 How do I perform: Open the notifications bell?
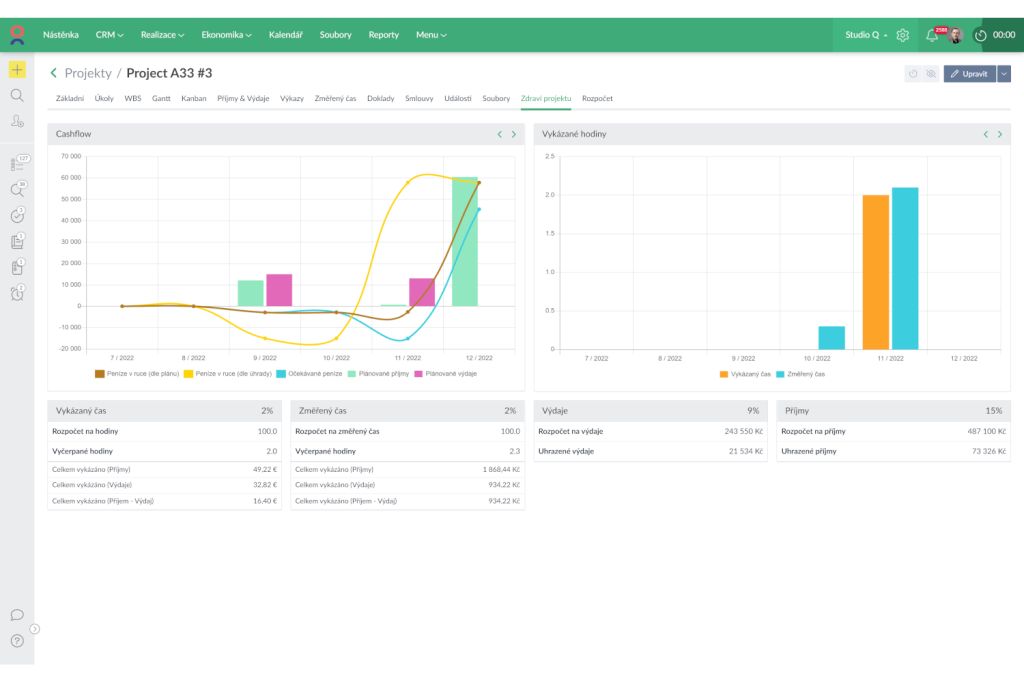(x=932, y=35)
